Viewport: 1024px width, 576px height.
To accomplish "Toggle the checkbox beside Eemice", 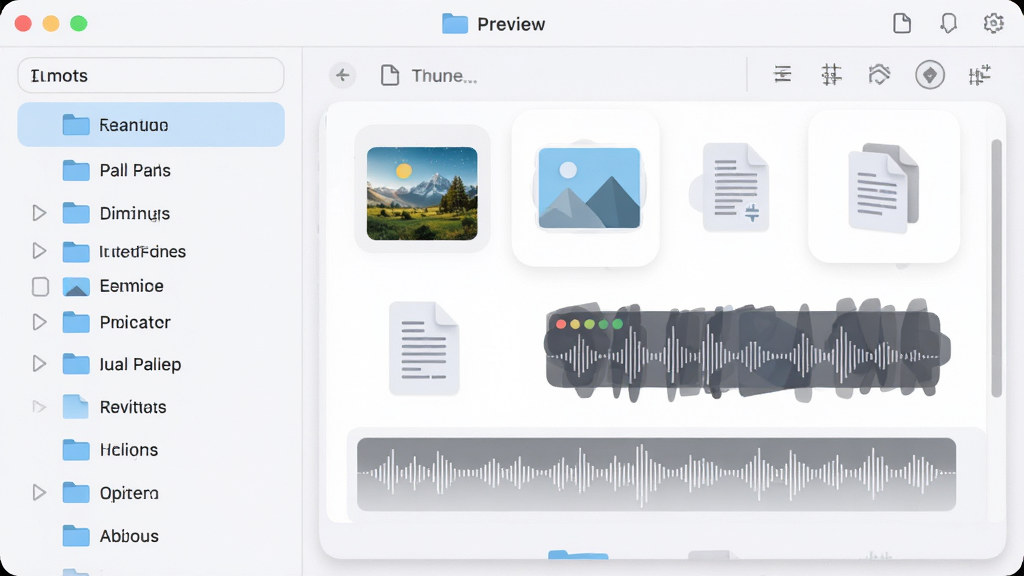I will [x=40, y=287].
